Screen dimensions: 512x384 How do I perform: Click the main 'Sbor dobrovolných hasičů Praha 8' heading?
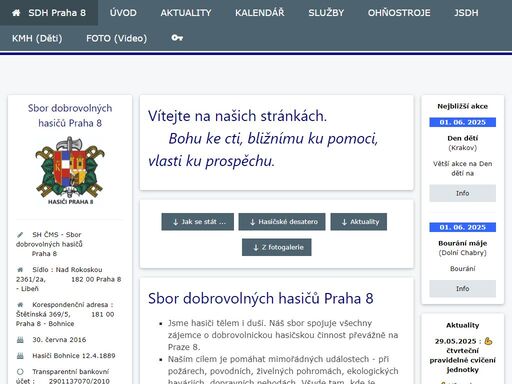coord(261,298)
